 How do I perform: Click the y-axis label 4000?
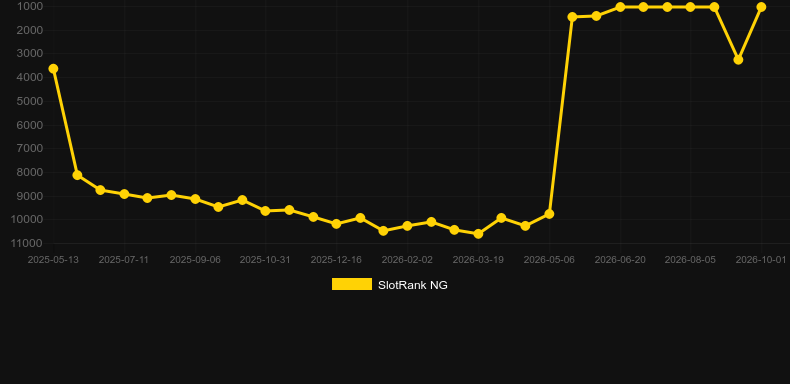click(30, 77)
